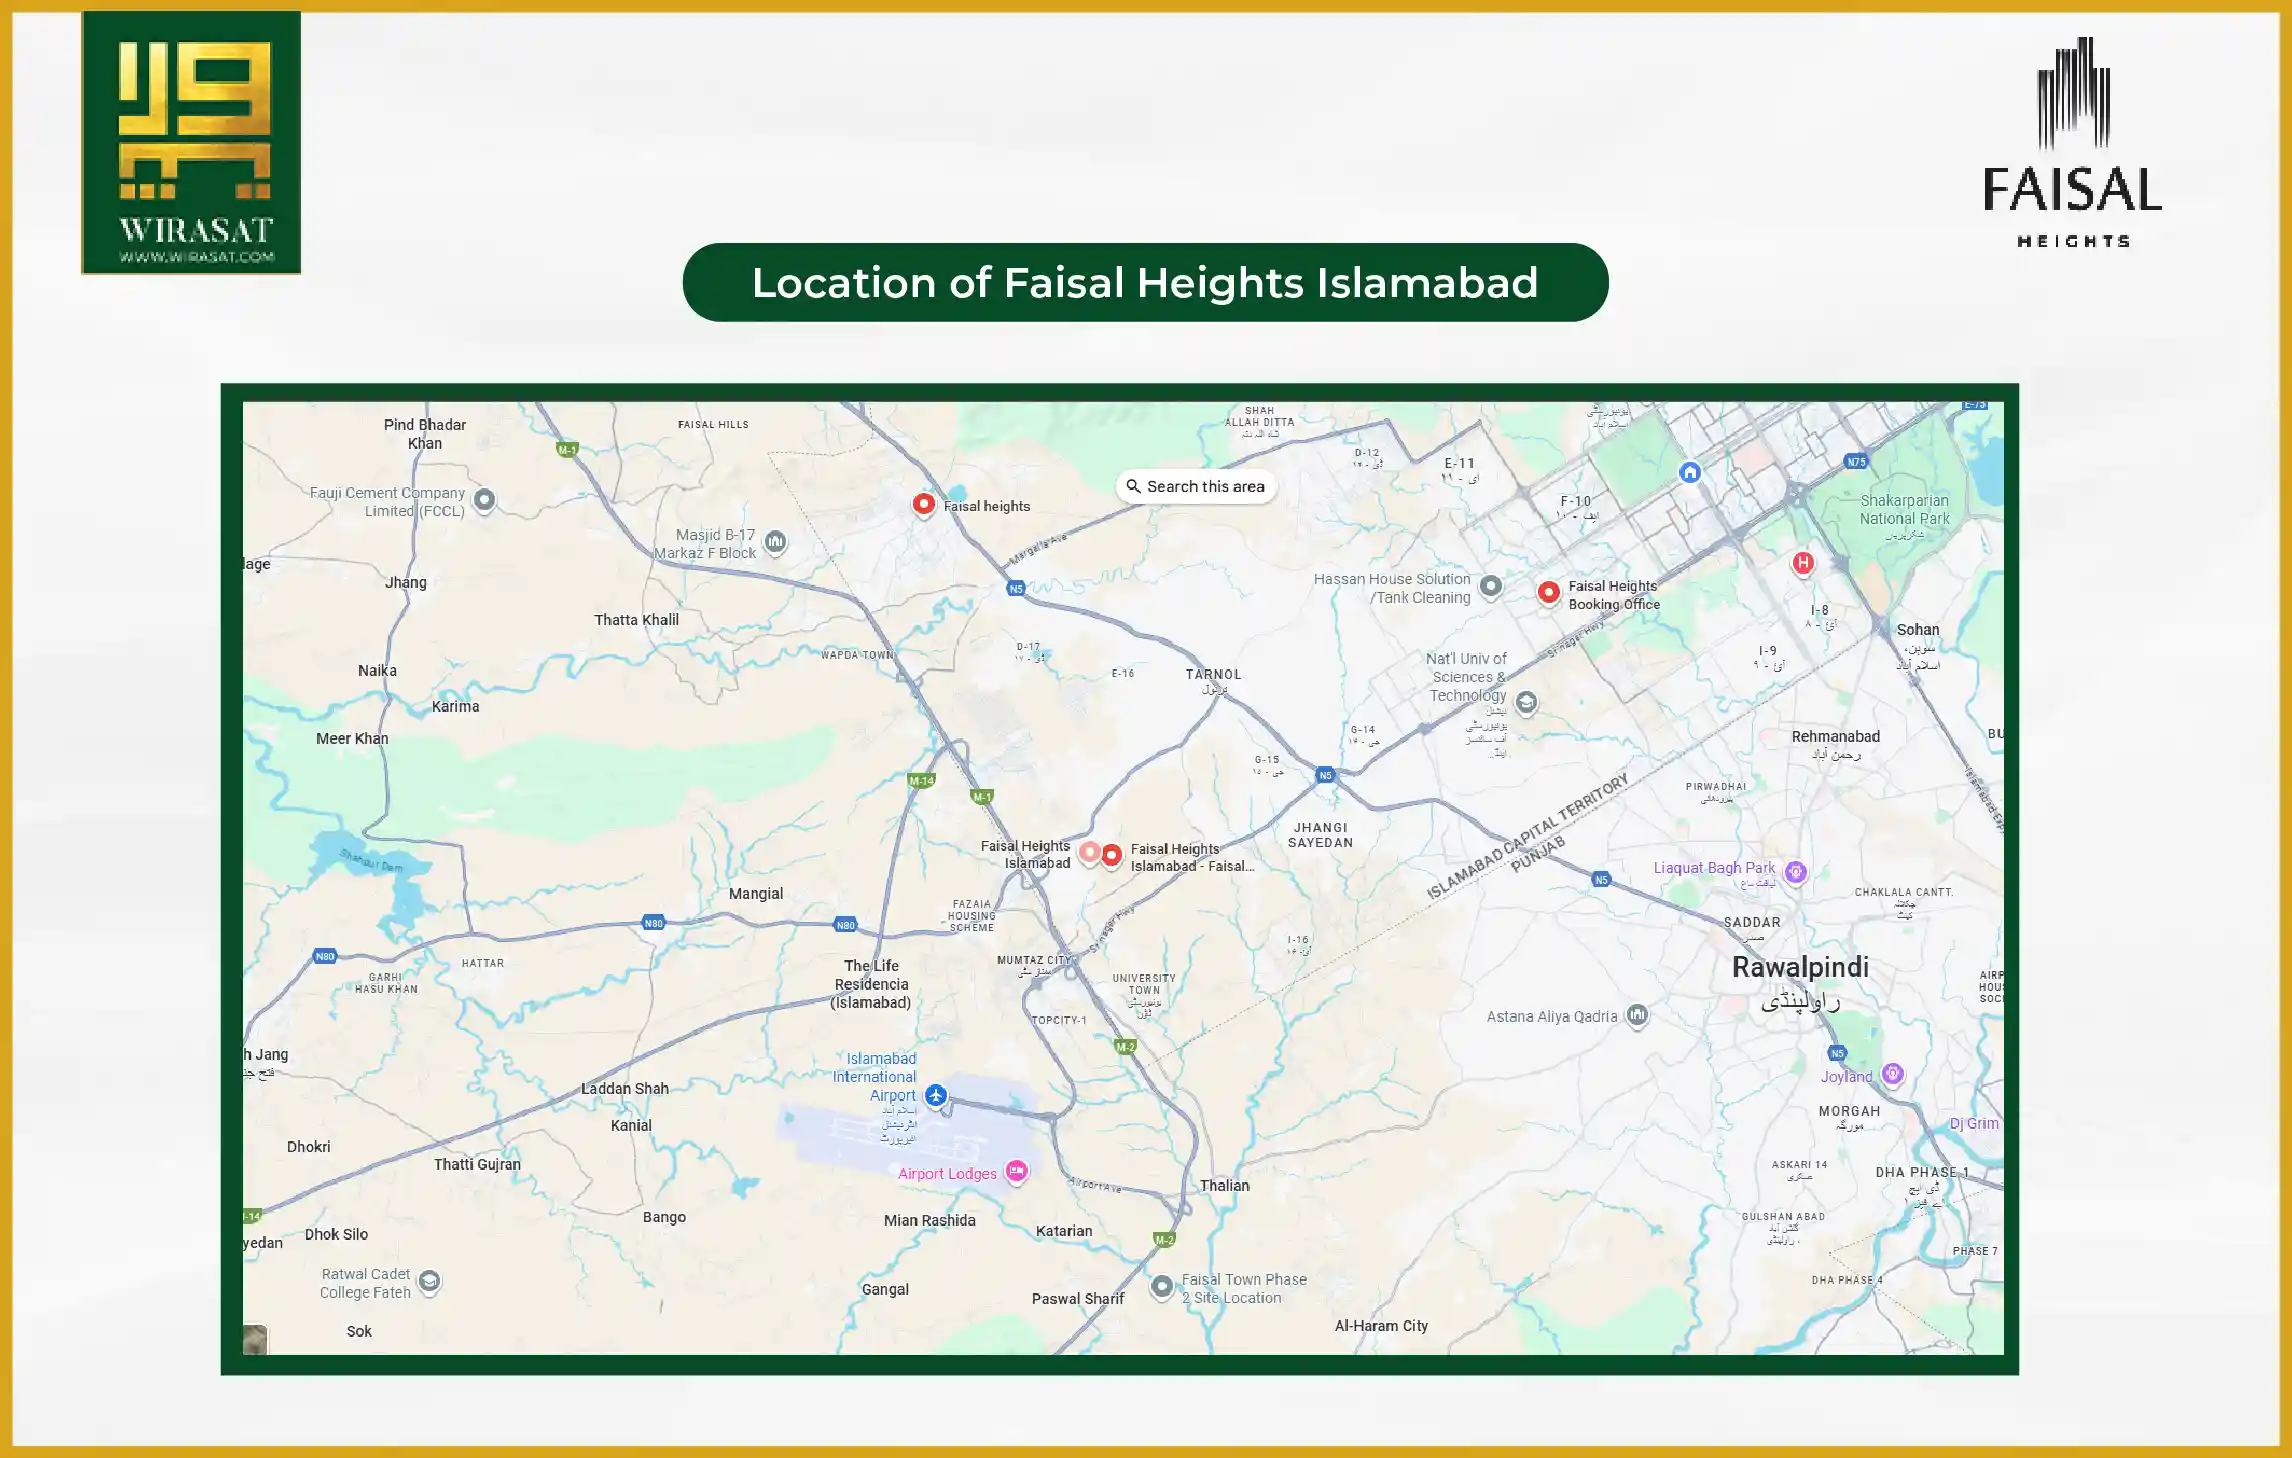Screen dimensions: 2292x1458
Task: Click the Hassan House Solution marker
Action: point(1490,585)
